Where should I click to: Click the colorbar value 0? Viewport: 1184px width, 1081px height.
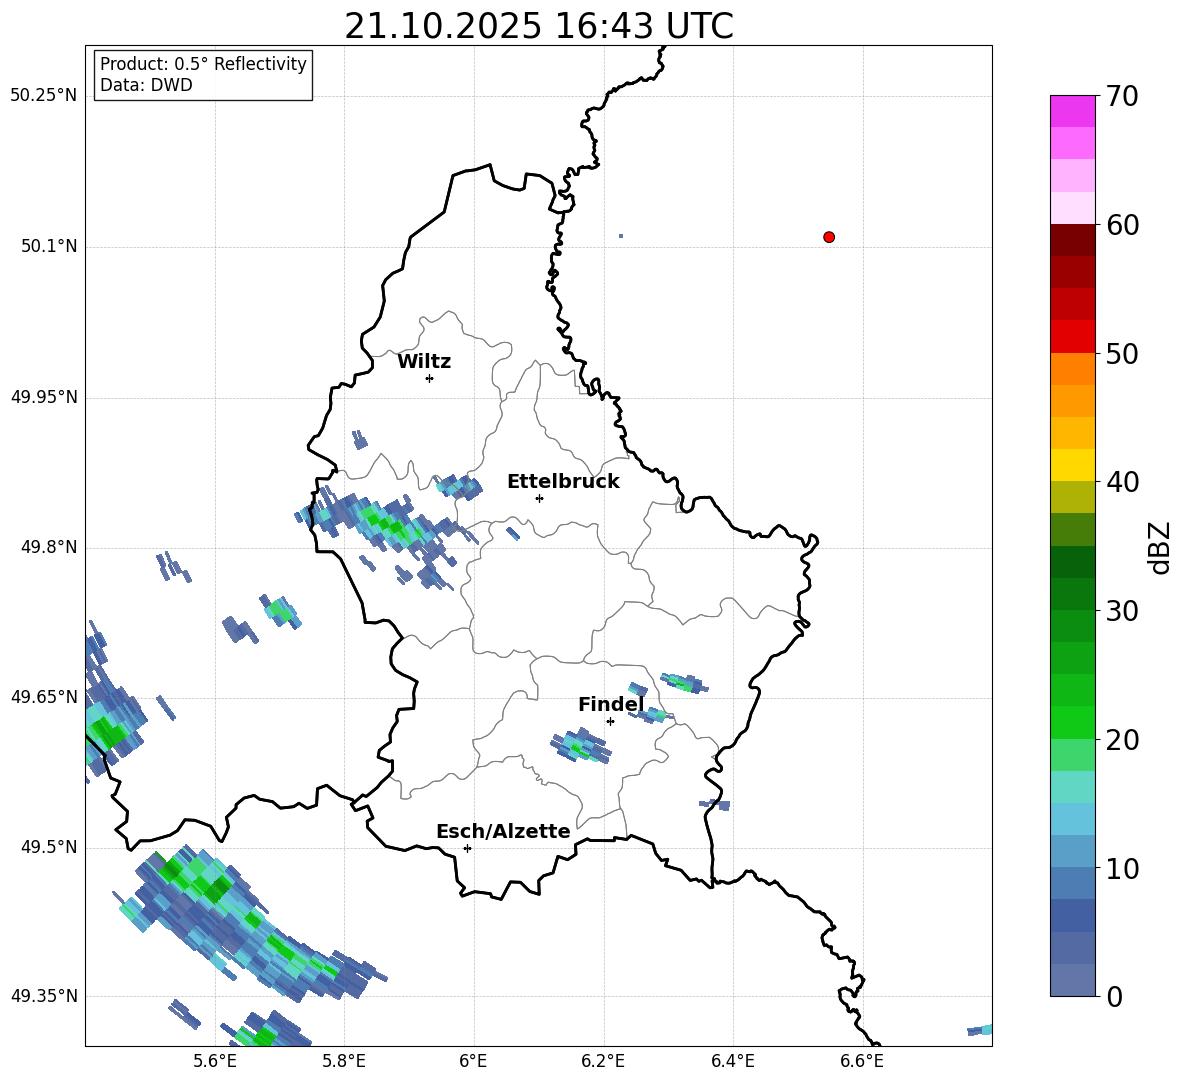(x=1114, y=996)
